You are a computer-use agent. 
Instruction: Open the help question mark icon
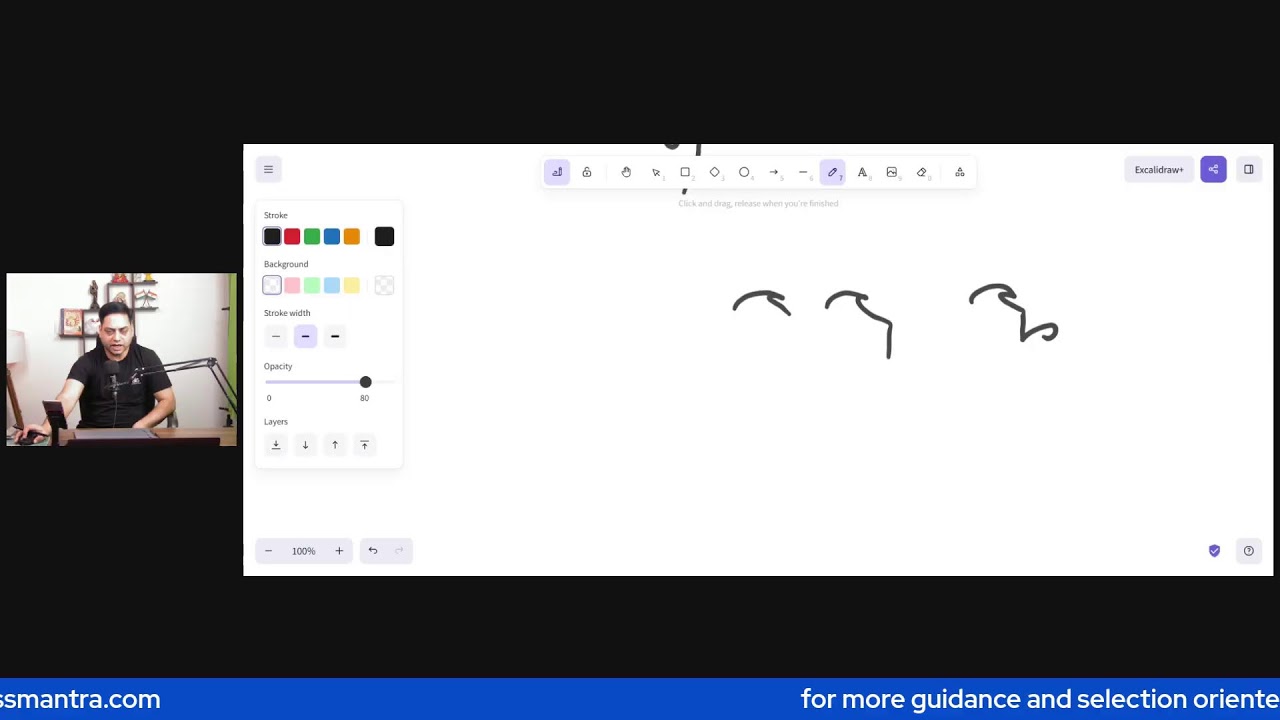[1249, 551]
